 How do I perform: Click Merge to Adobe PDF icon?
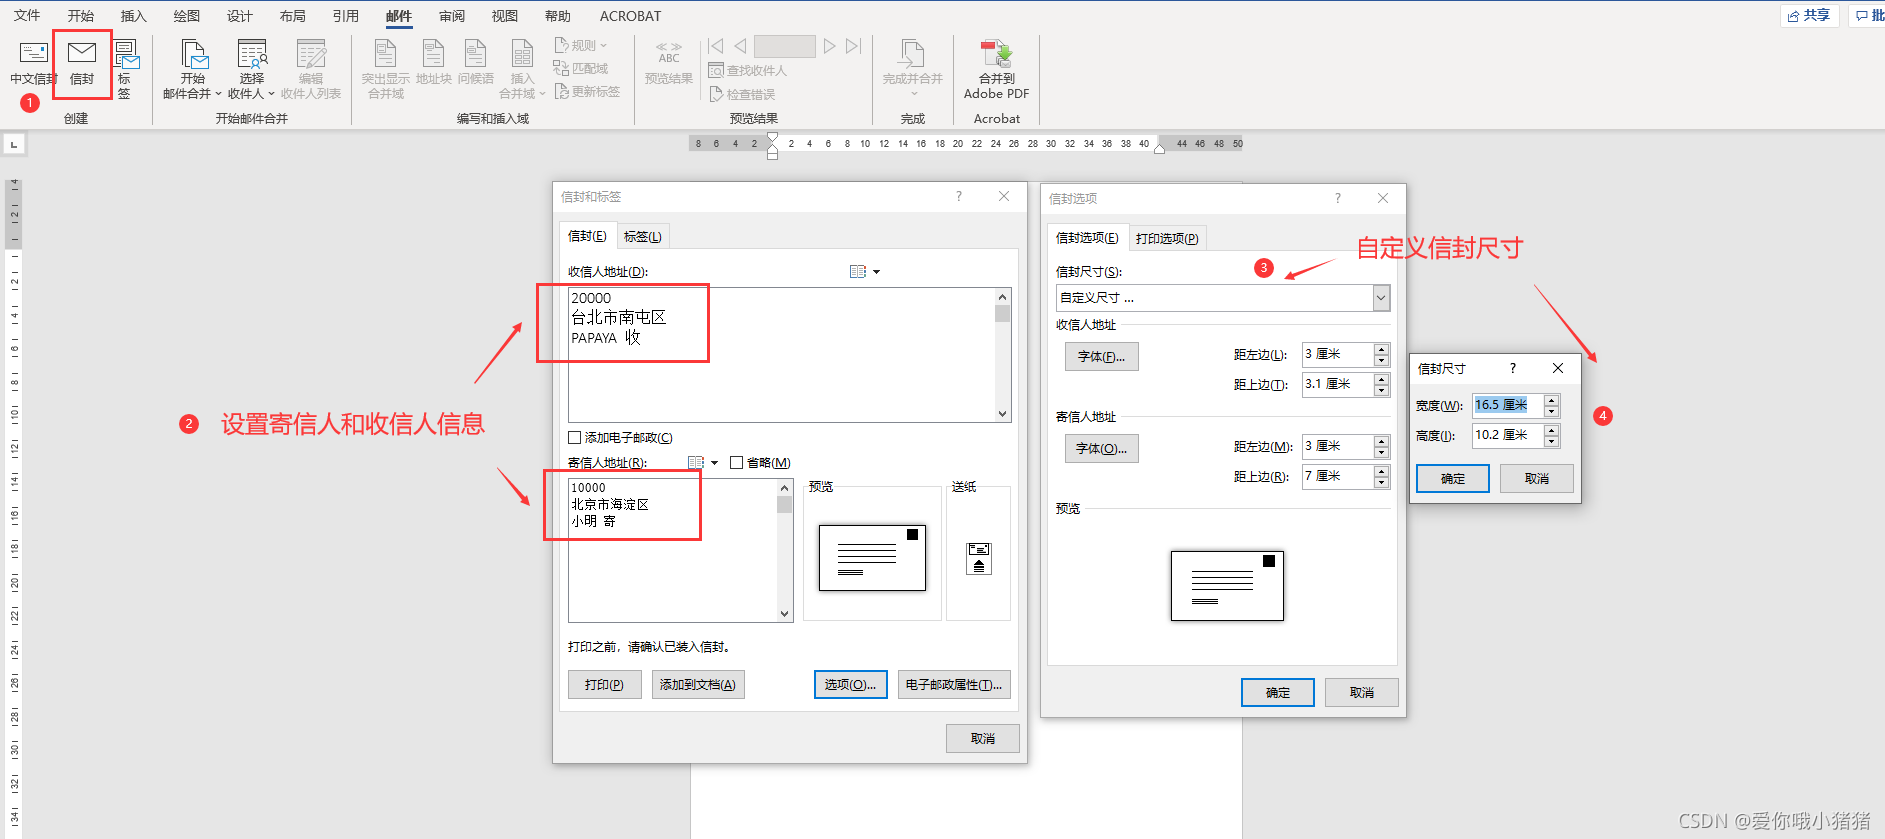pyautogui.click(x=996, y=69)
